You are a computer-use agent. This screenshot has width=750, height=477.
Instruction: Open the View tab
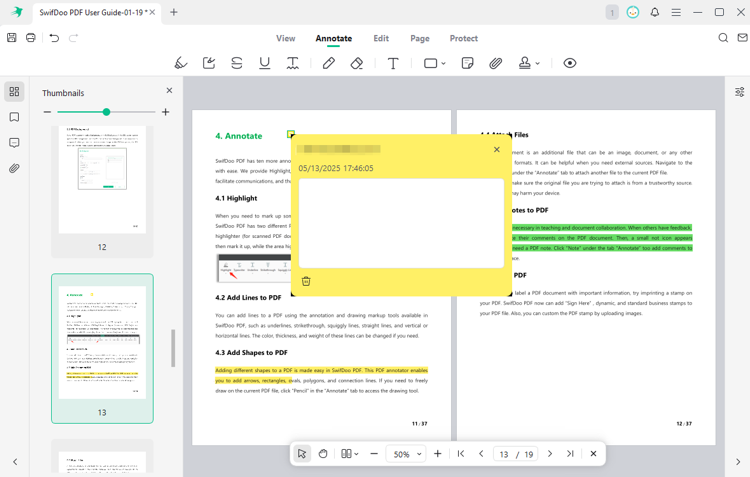point(286,38)
